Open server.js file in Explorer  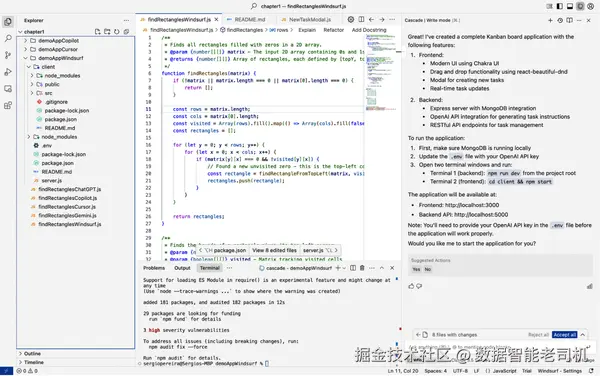pos(52,181)
